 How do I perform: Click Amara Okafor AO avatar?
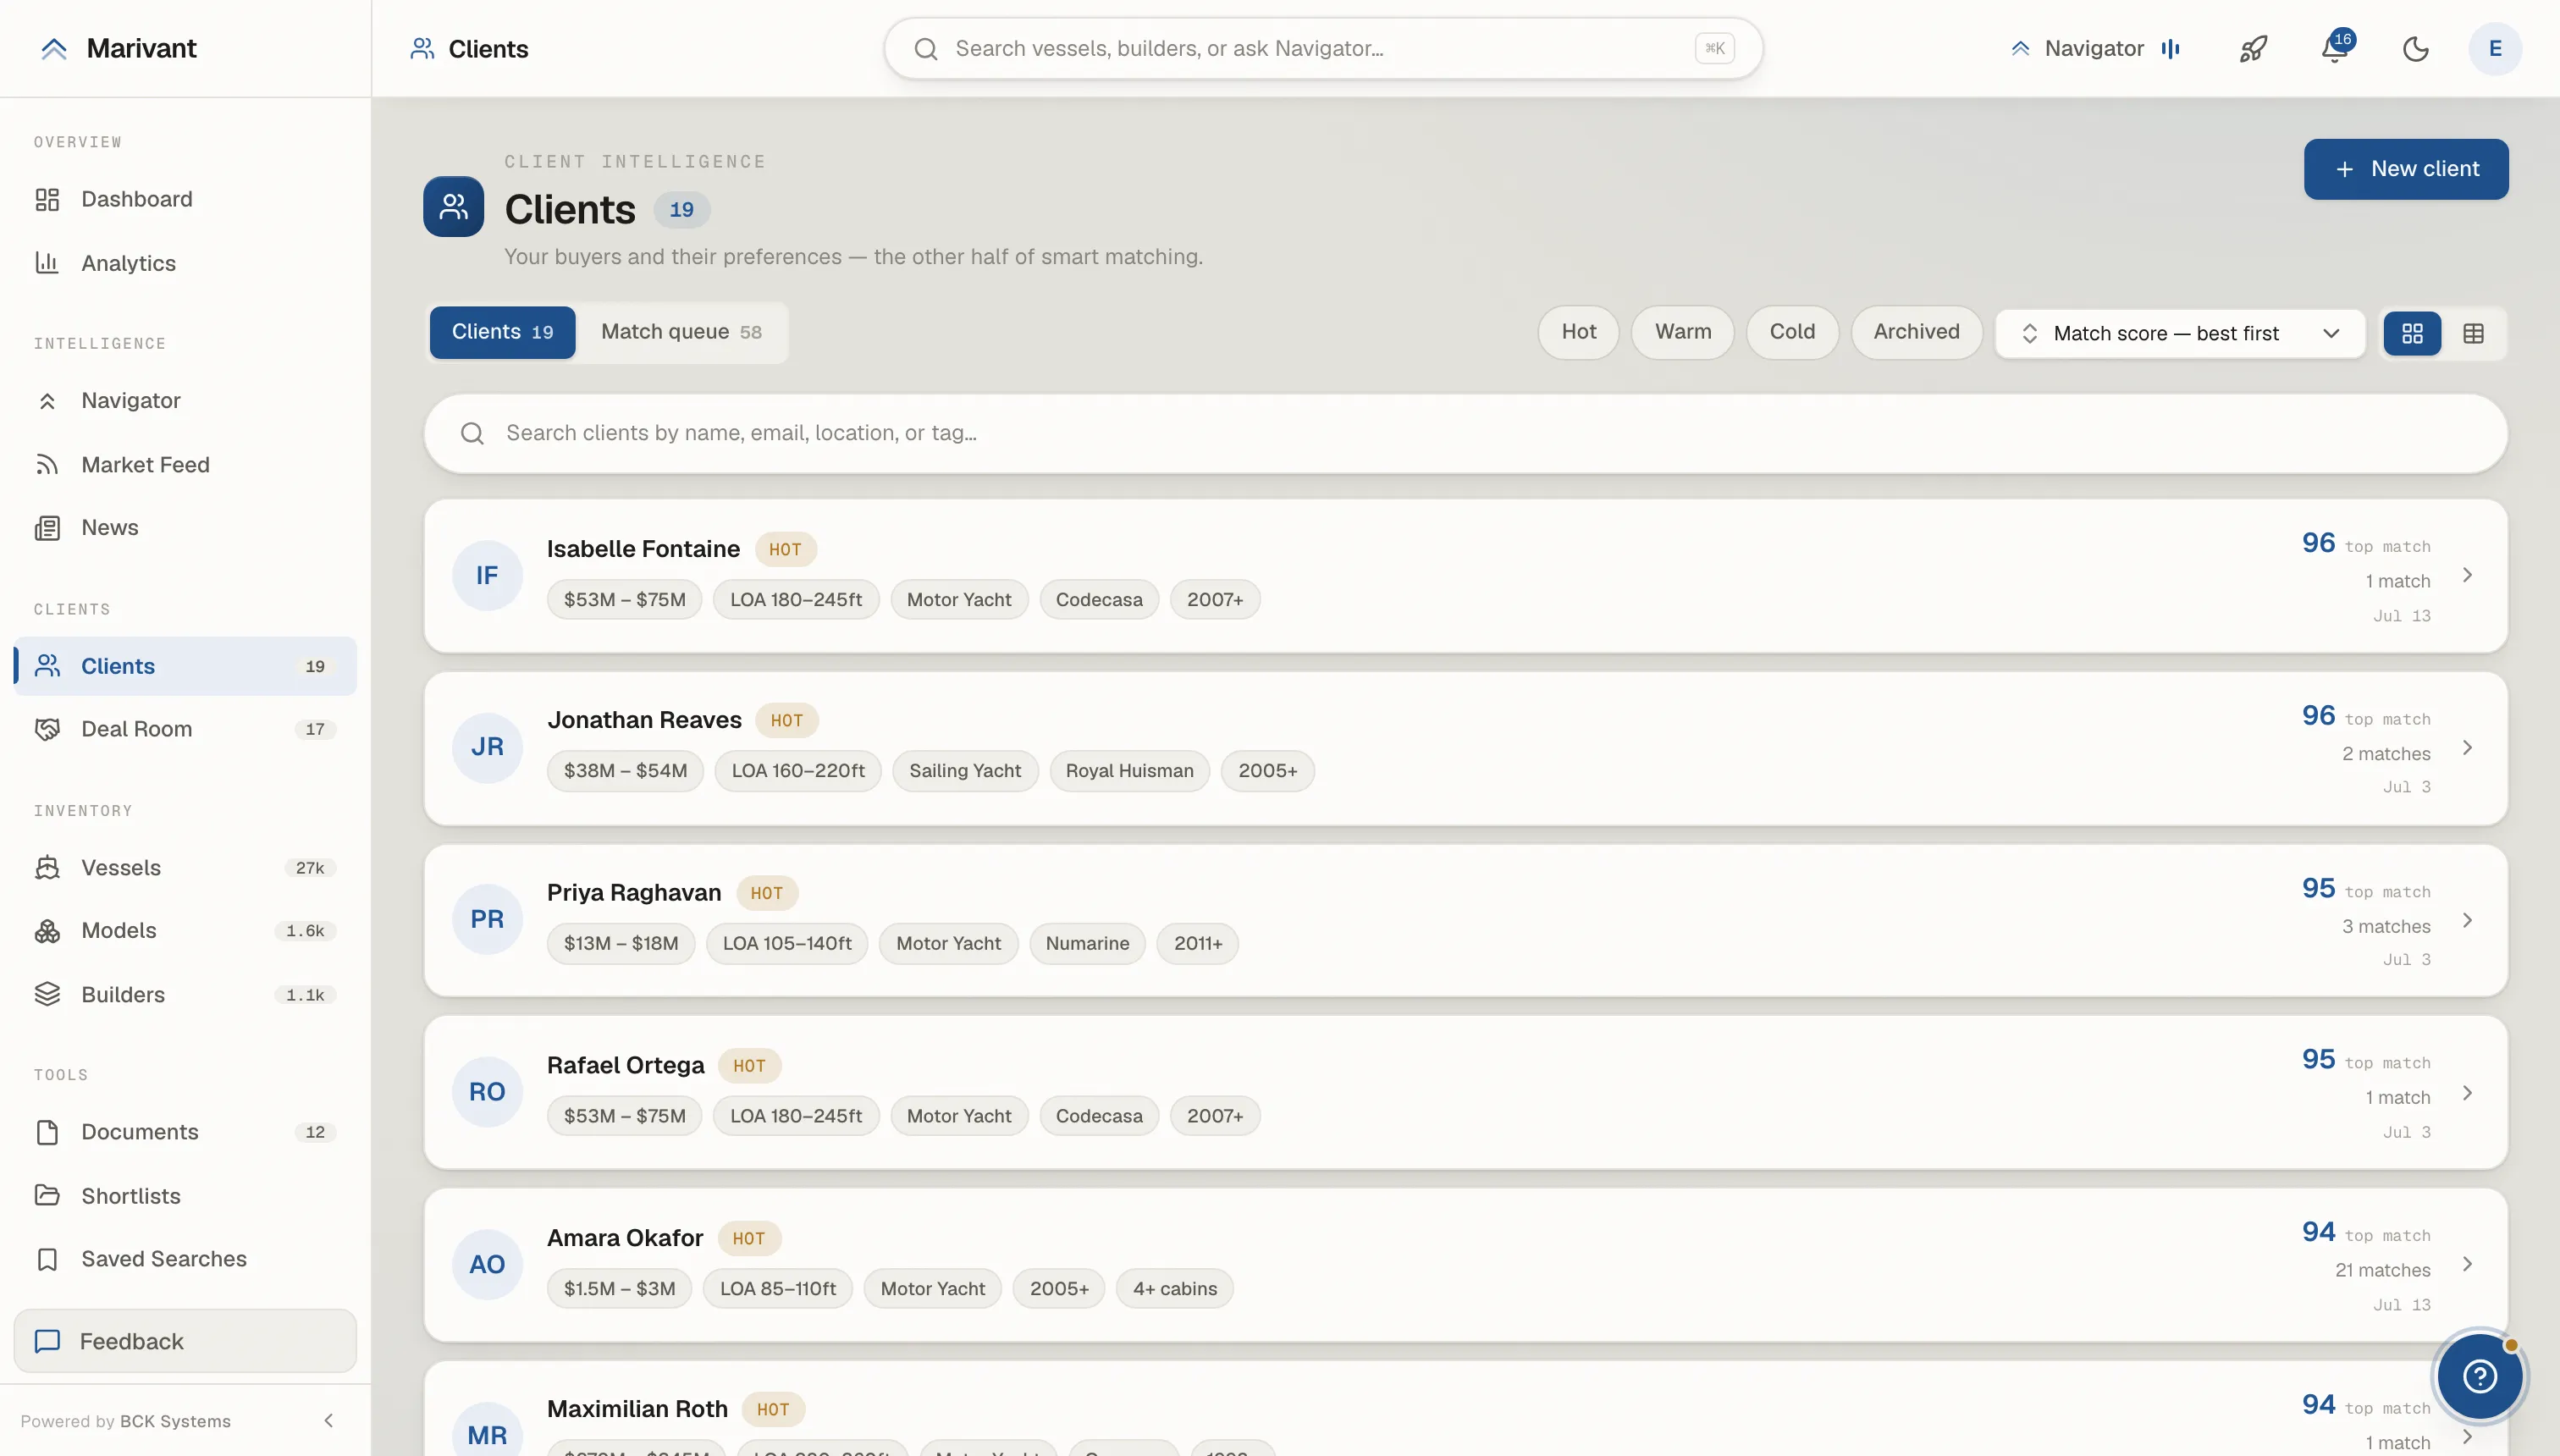click(x=487, y=1264)
